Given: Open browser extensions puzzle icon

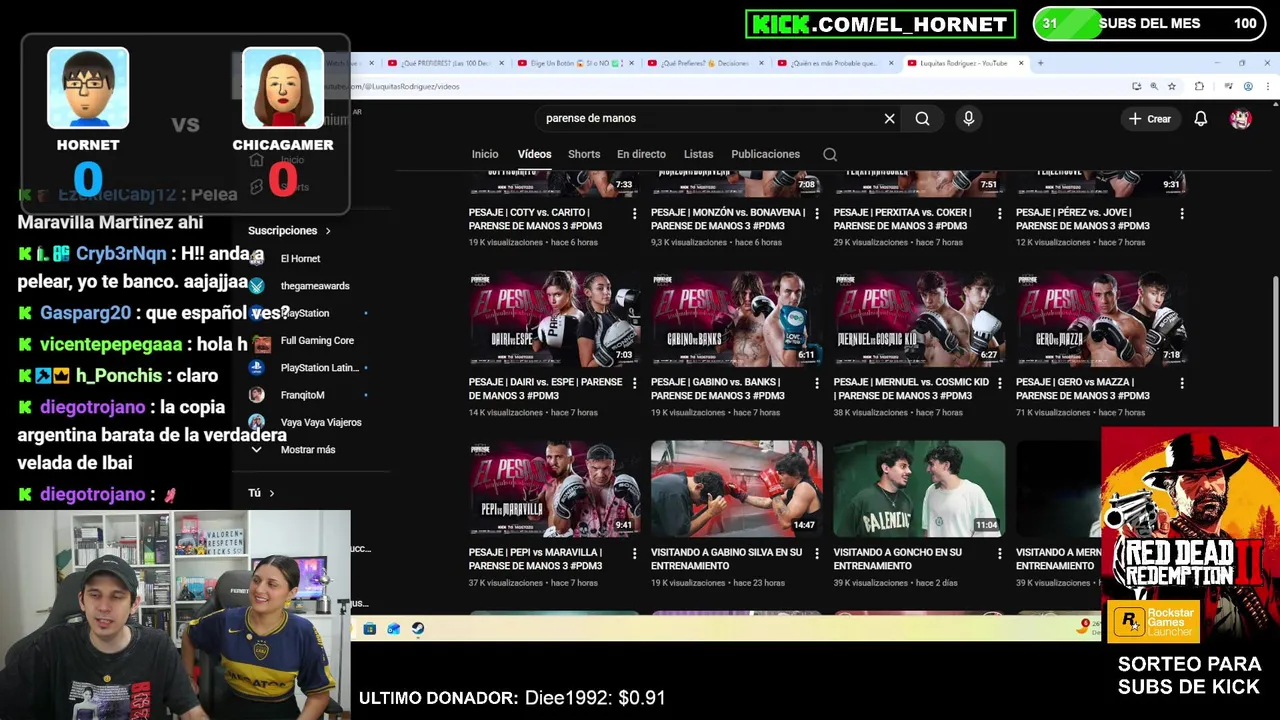Looking at the screenshot, I should (x=1199, y=87).
